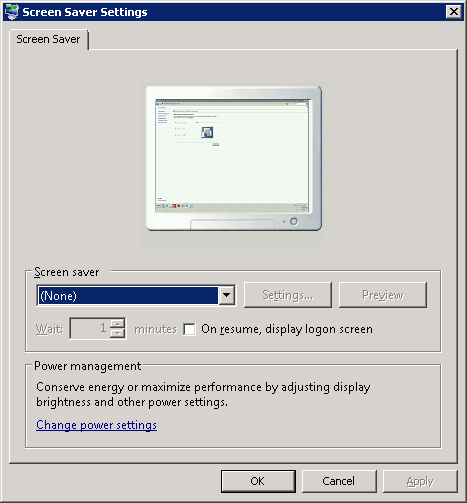This screenshot has width=467, height=503.
Task: Click the 'minutes' label text
Action: [x=155, y=329]
